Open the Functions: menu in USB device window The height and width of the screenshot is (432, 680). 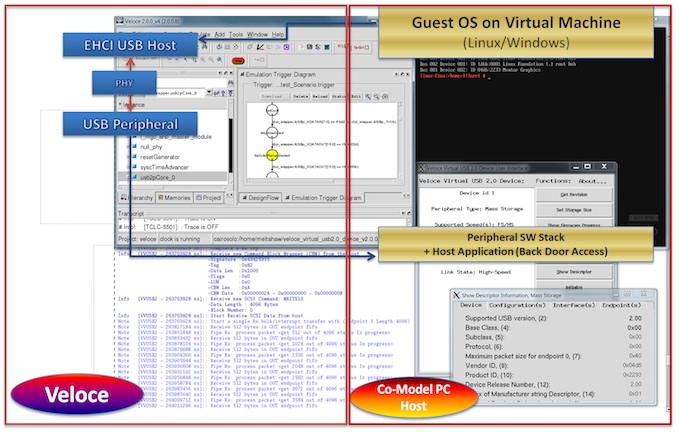point(553,181)
